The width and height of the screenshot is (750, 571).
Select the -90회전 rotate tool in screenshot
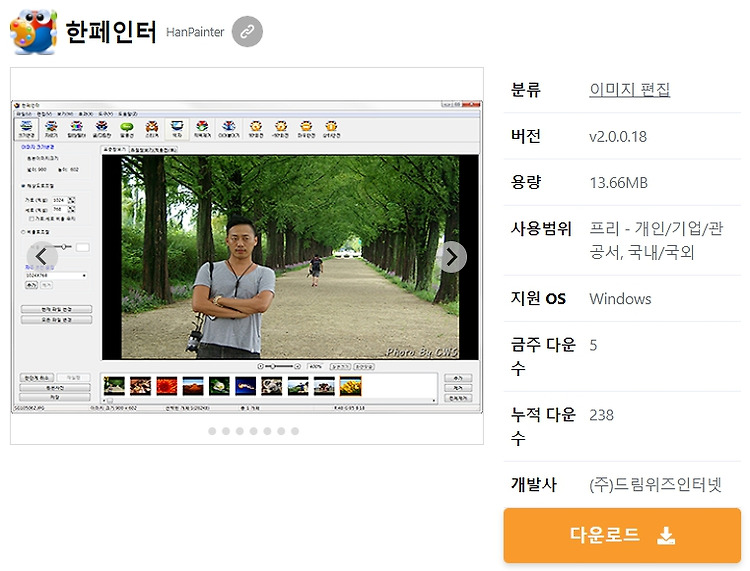click(x=281, y=129)
